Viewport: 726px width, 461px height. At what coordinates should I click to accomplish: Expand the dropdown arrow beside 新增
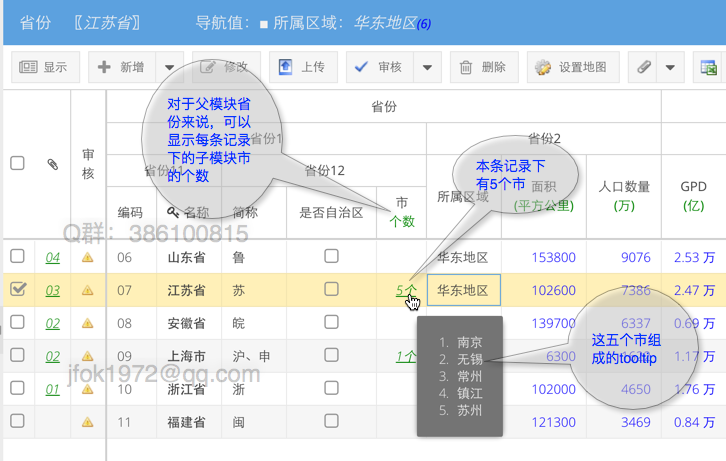(169, 68)
